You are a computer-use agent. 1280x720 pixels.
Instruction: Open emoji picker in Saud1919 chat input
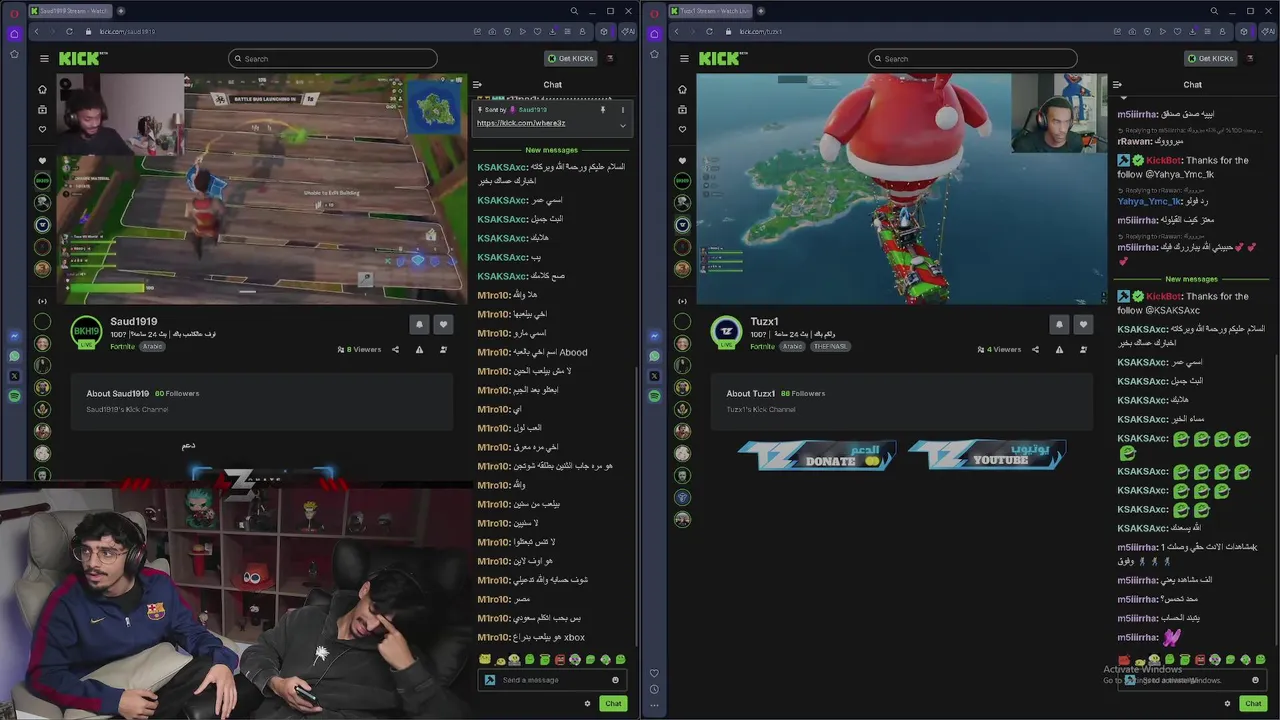coord(615,680)
